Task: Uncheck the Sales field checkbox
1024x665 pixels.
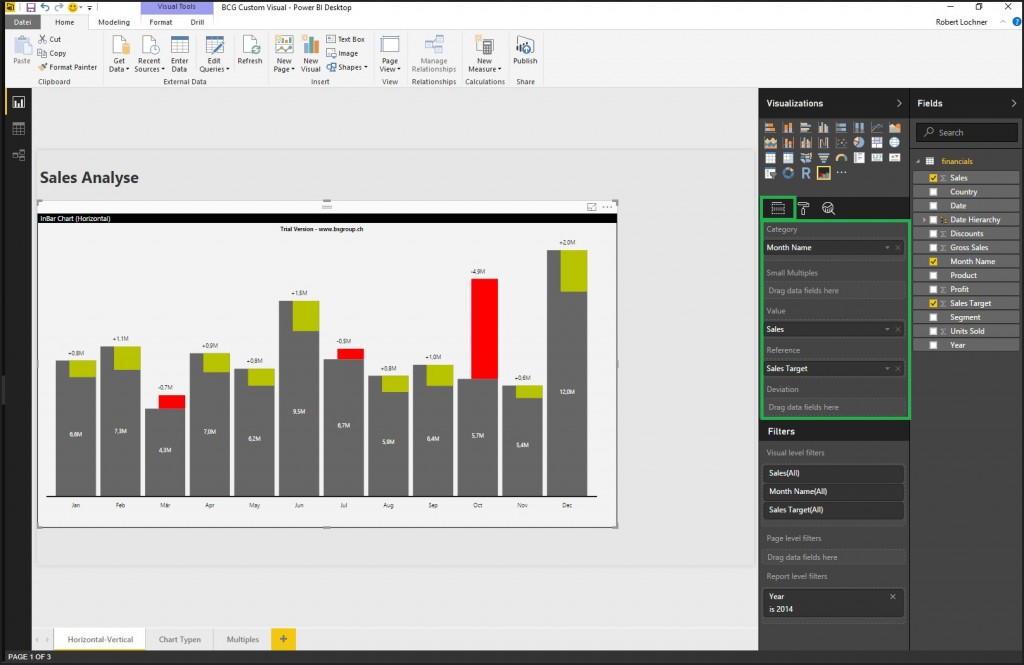Action: [x=933, y=177]
